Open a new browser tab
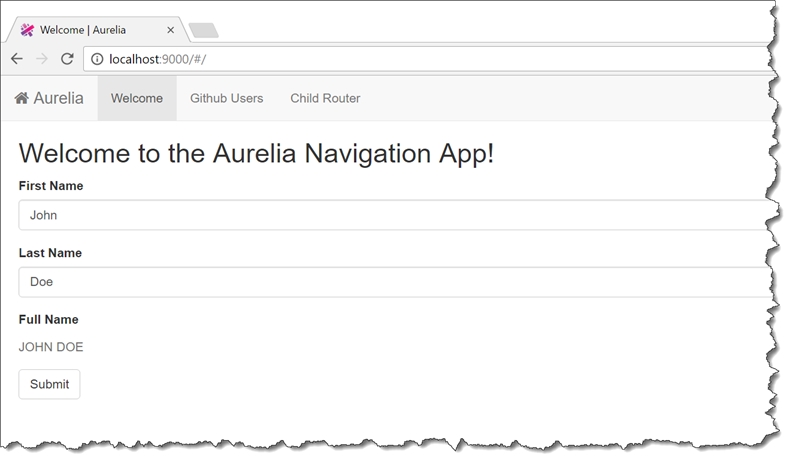 pyautogui.click(x=203, y=30)
